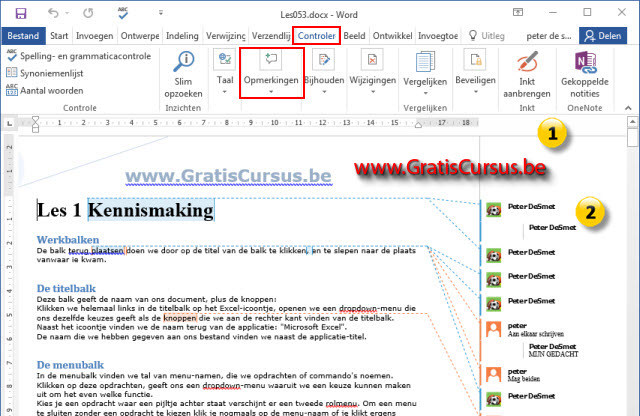Open account name peter de s...
The width and height of the screenshot is (640, 416).
549,36
